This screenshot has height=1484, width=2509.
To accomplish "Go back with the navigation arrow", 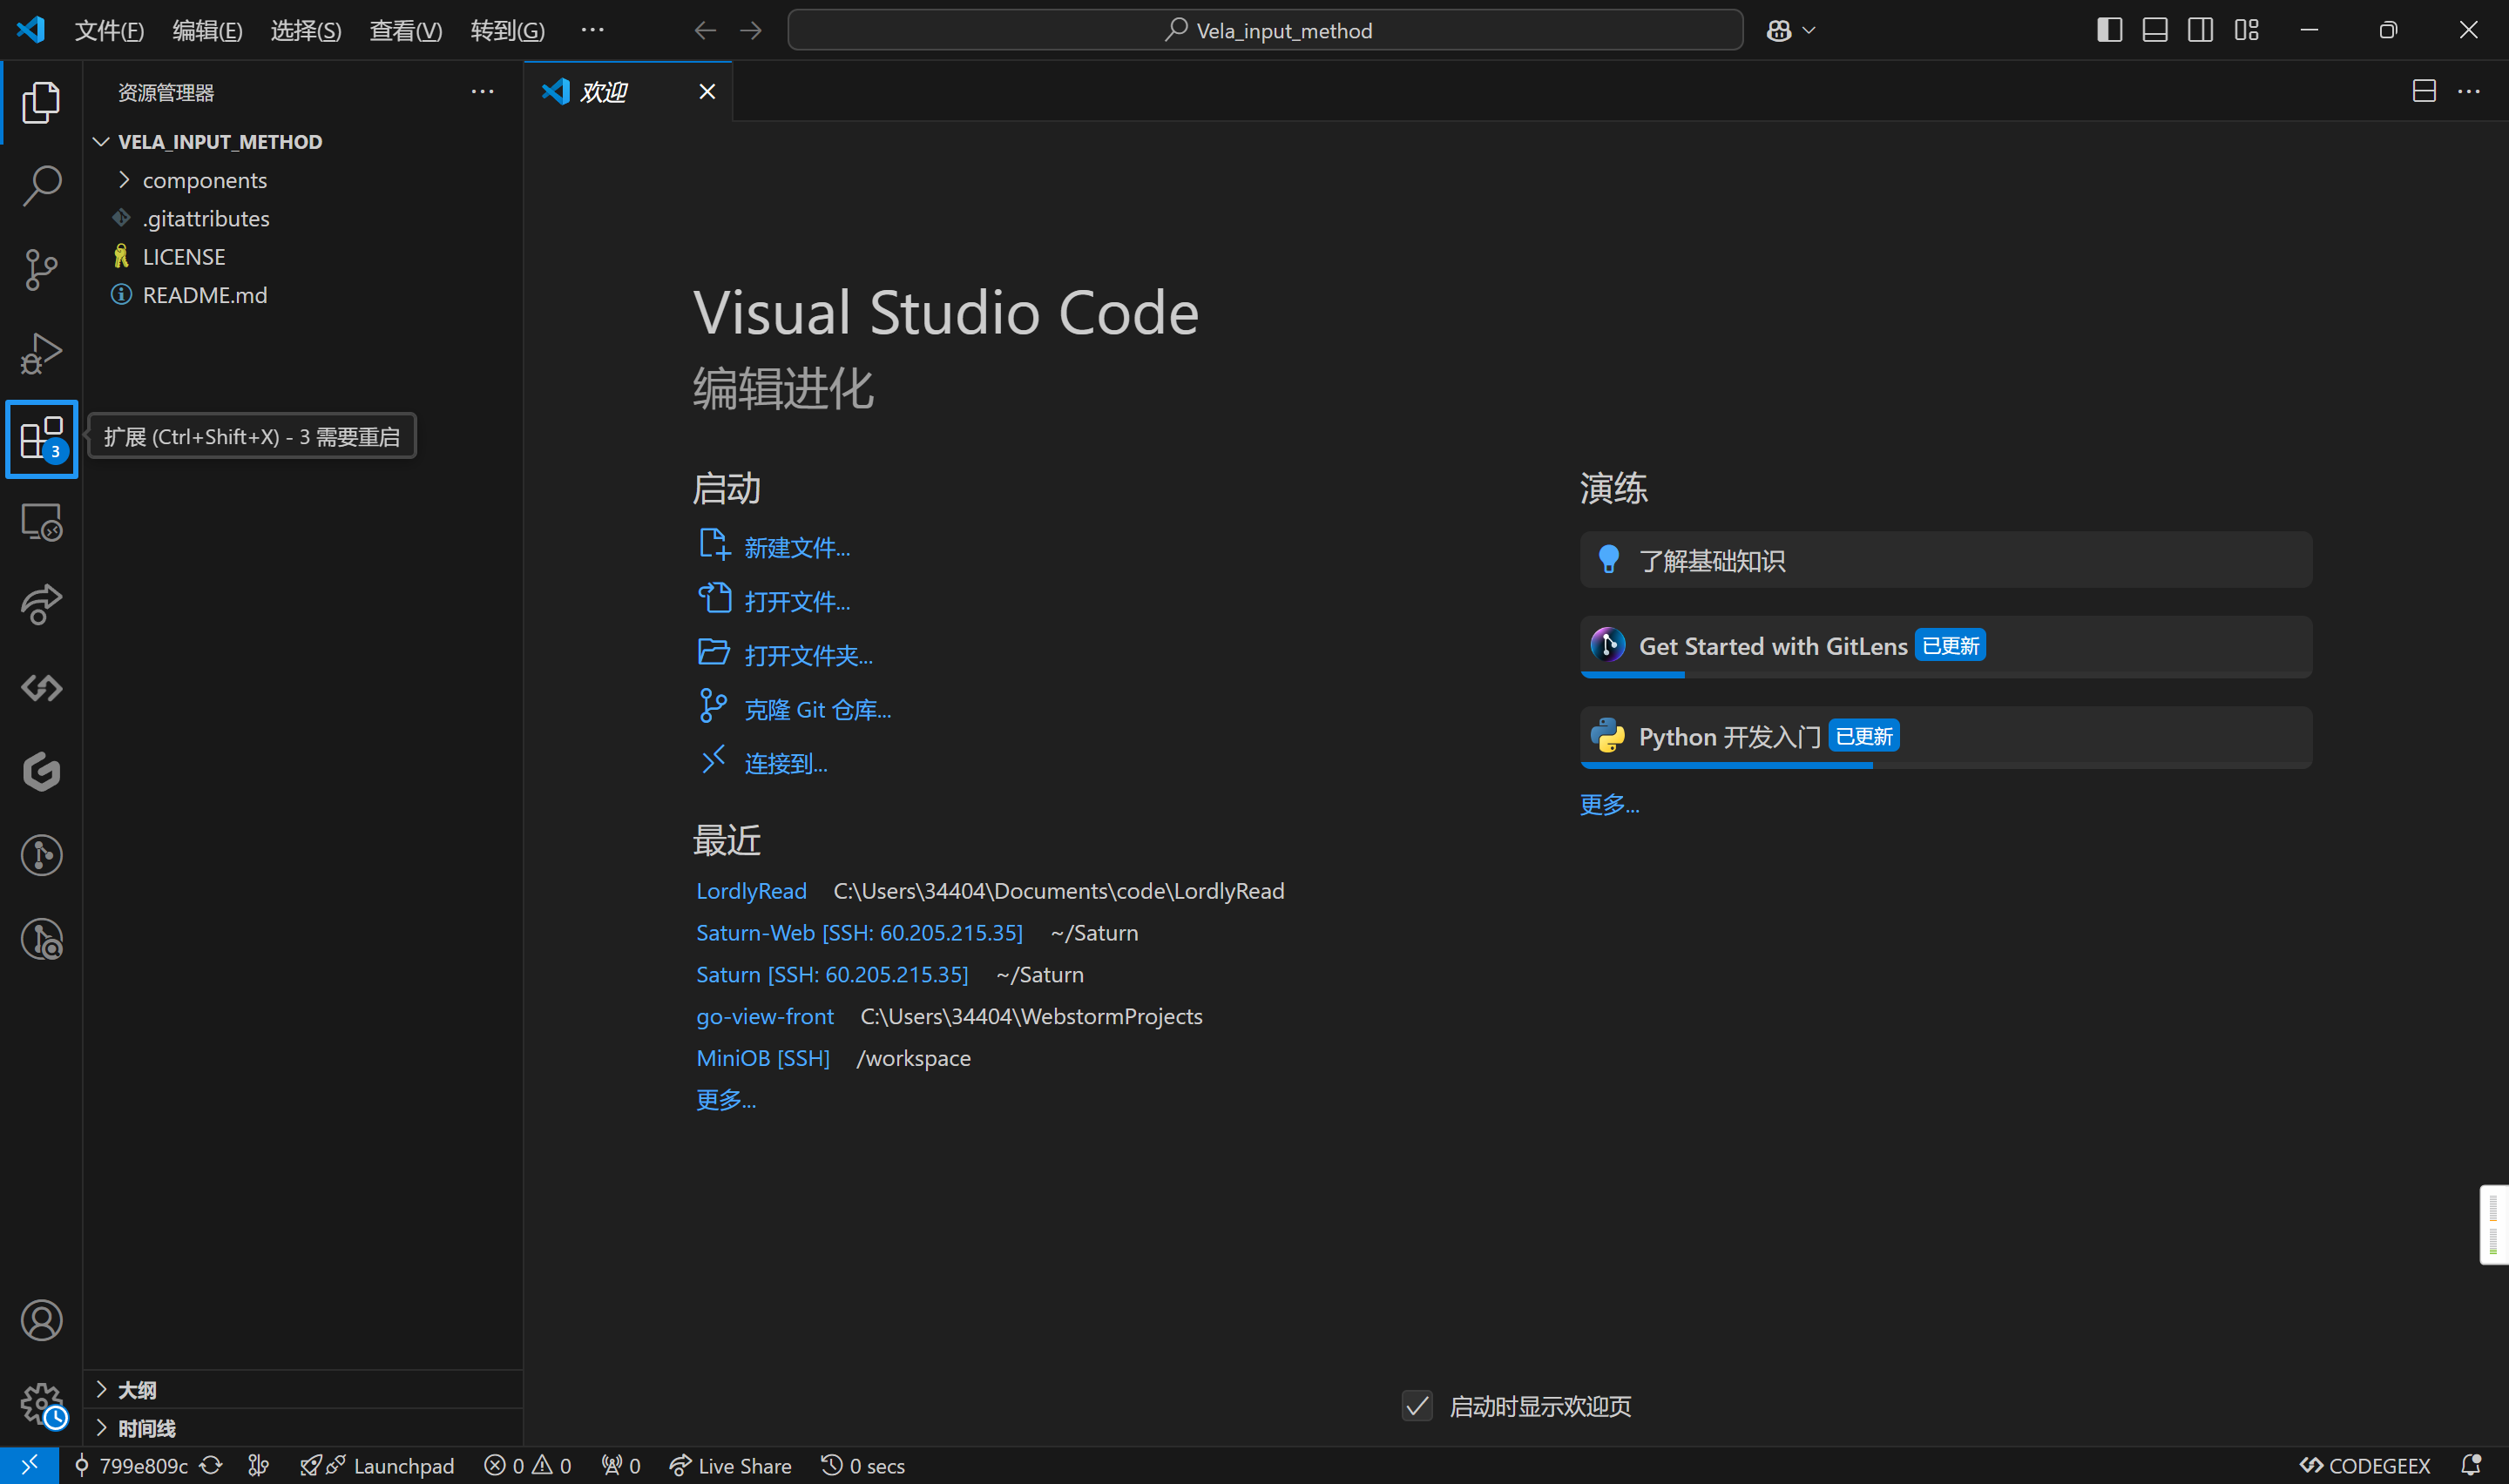I will [x=705, y=30].
